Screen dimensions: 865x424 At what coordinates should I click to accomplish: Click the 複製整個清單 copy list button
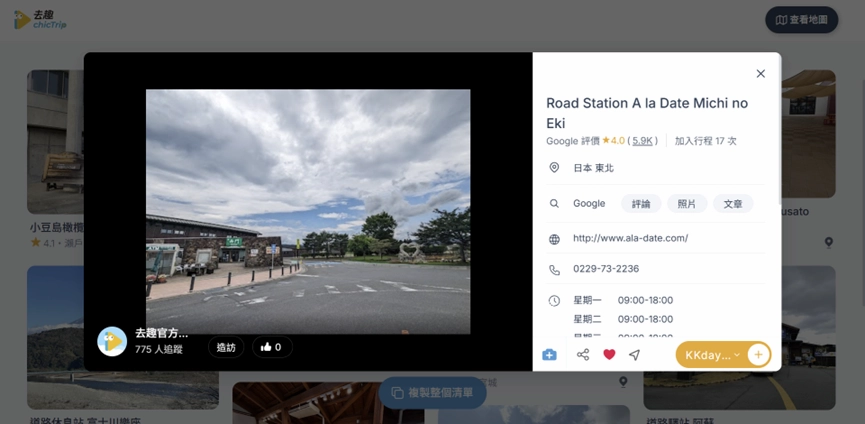coord(432,393)
